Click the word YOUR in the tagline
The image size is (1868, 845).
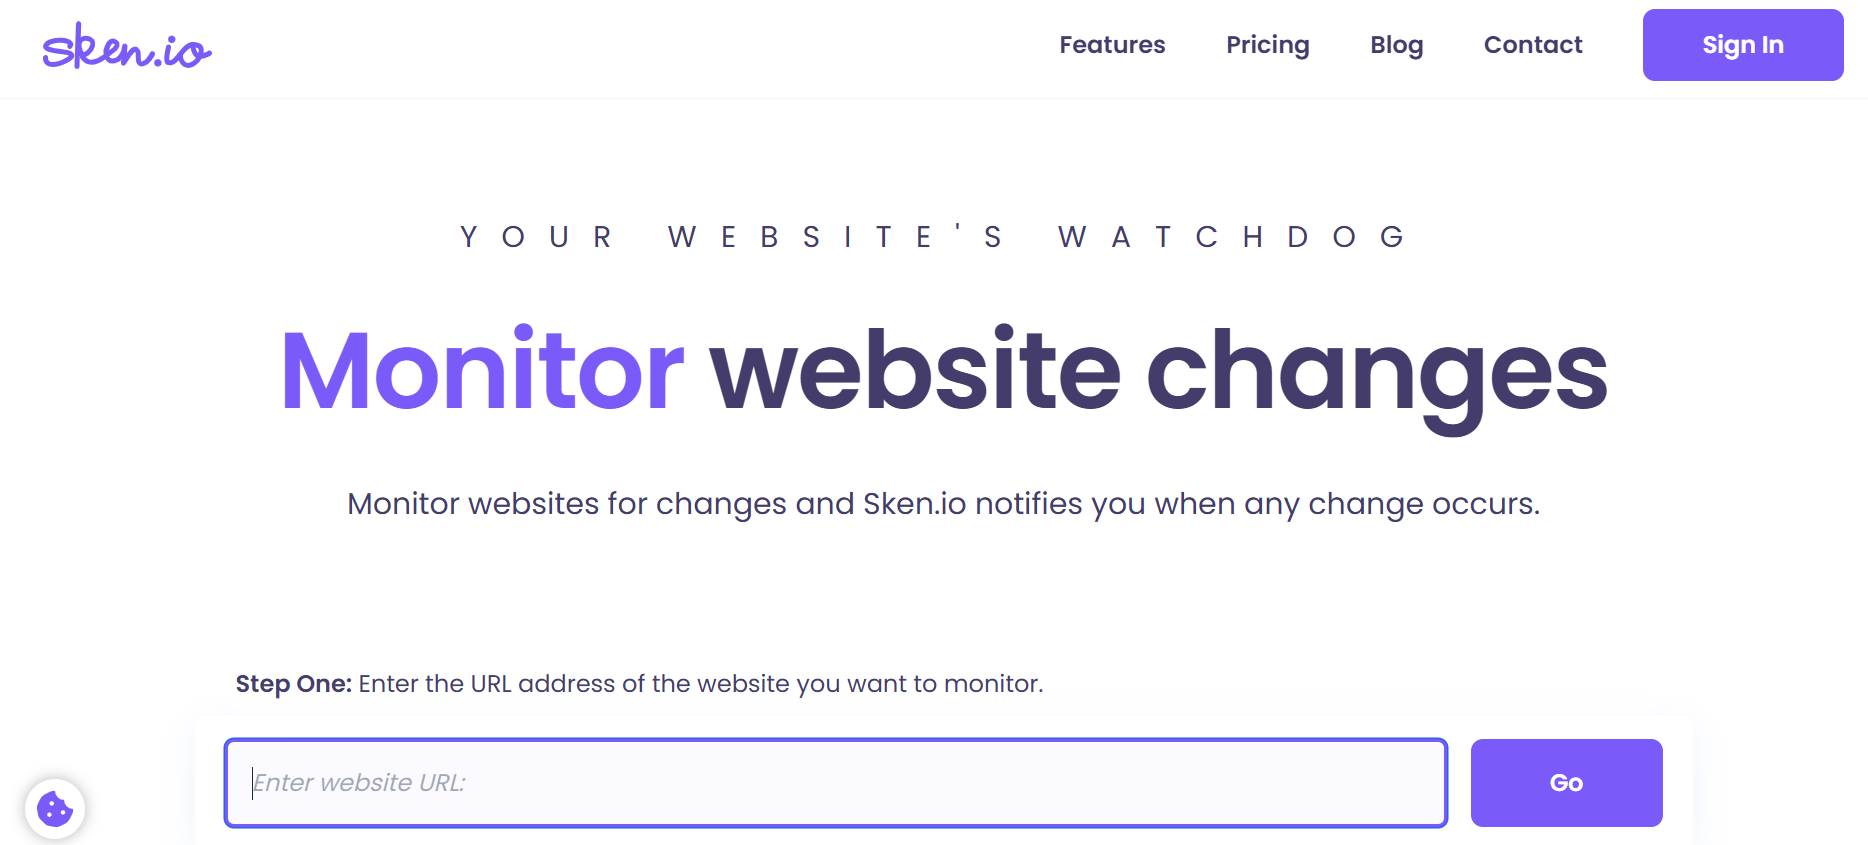click(536, 237)
